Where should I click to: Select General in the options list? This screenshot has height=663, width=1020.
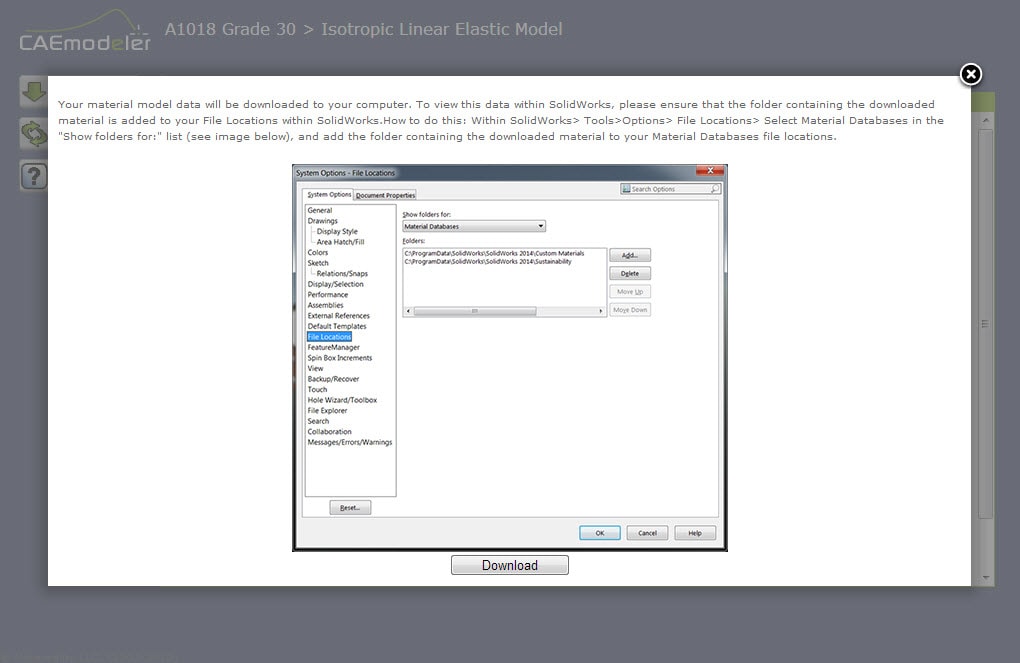(x=319, y=210)
